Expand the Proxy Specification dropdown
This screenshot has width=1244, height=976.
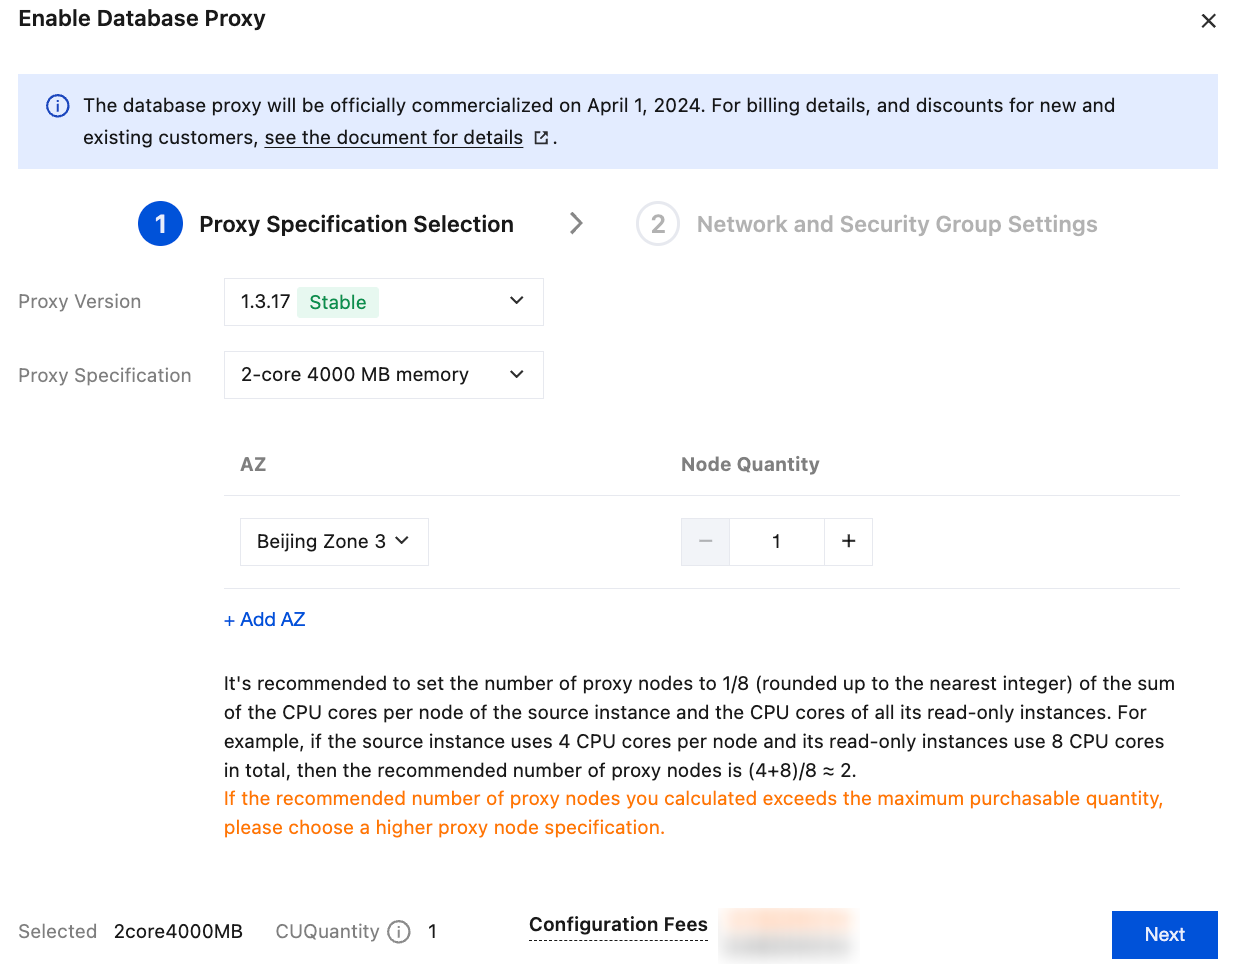tap(383, 375)
